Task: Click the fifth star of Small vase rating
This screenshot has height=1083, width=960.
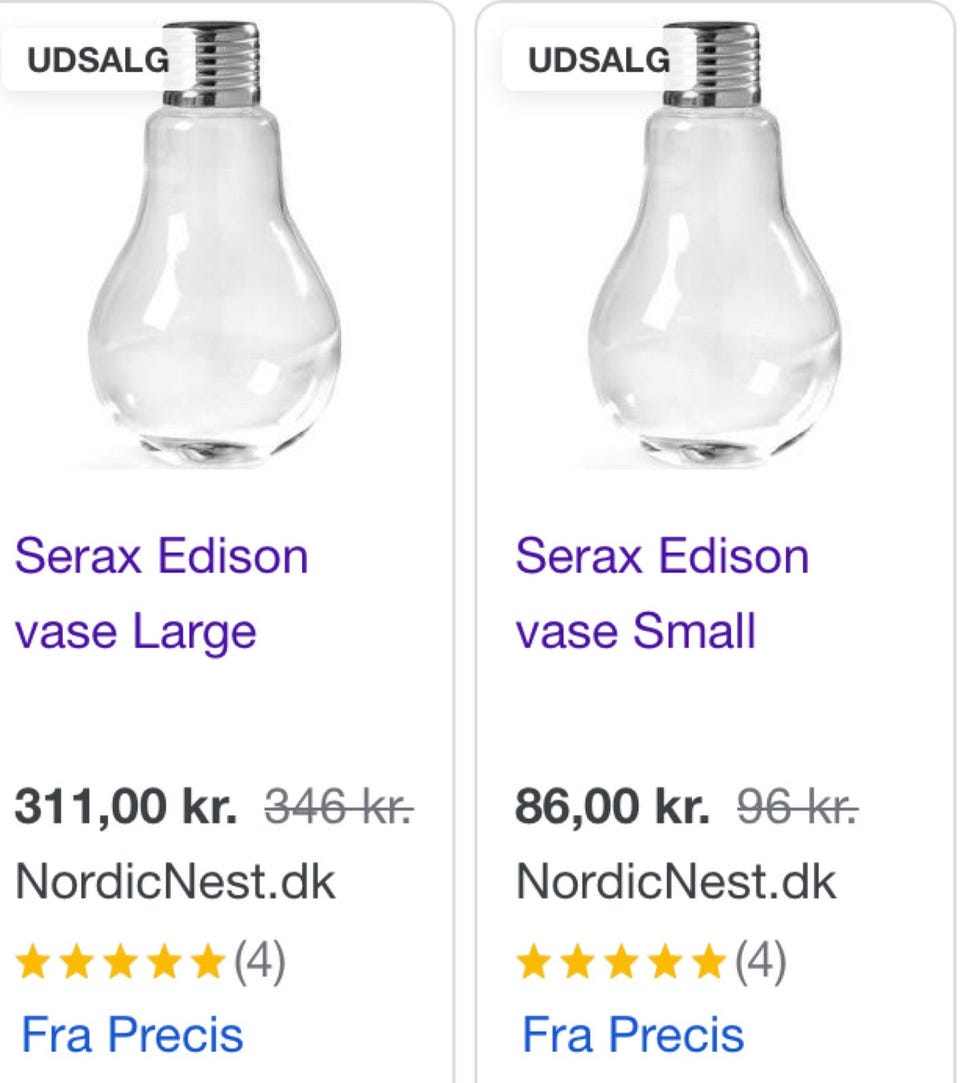Action: coord(709,963)
